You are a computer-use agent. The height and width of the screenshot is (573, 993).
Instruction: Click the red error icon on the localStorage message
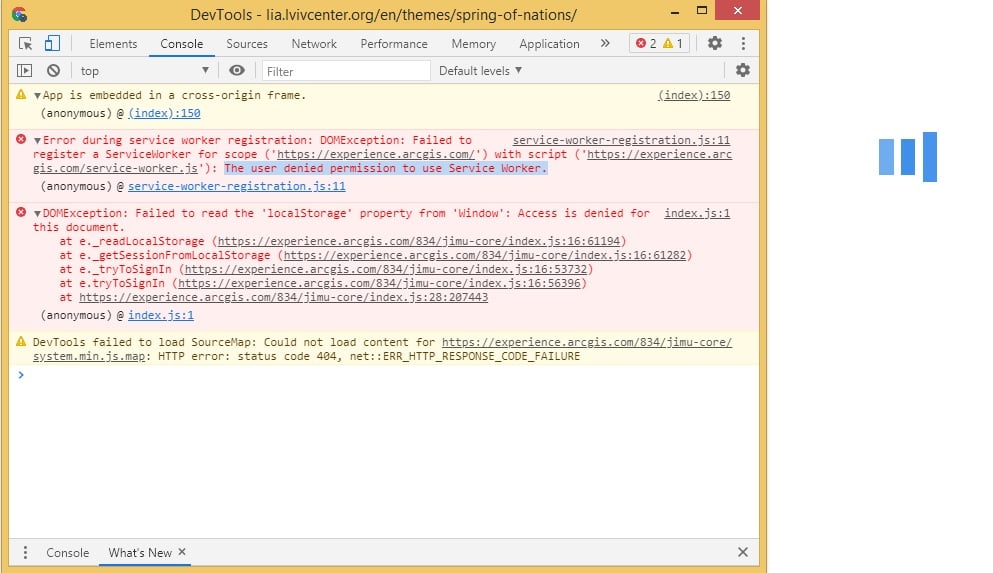click(21, 212)
